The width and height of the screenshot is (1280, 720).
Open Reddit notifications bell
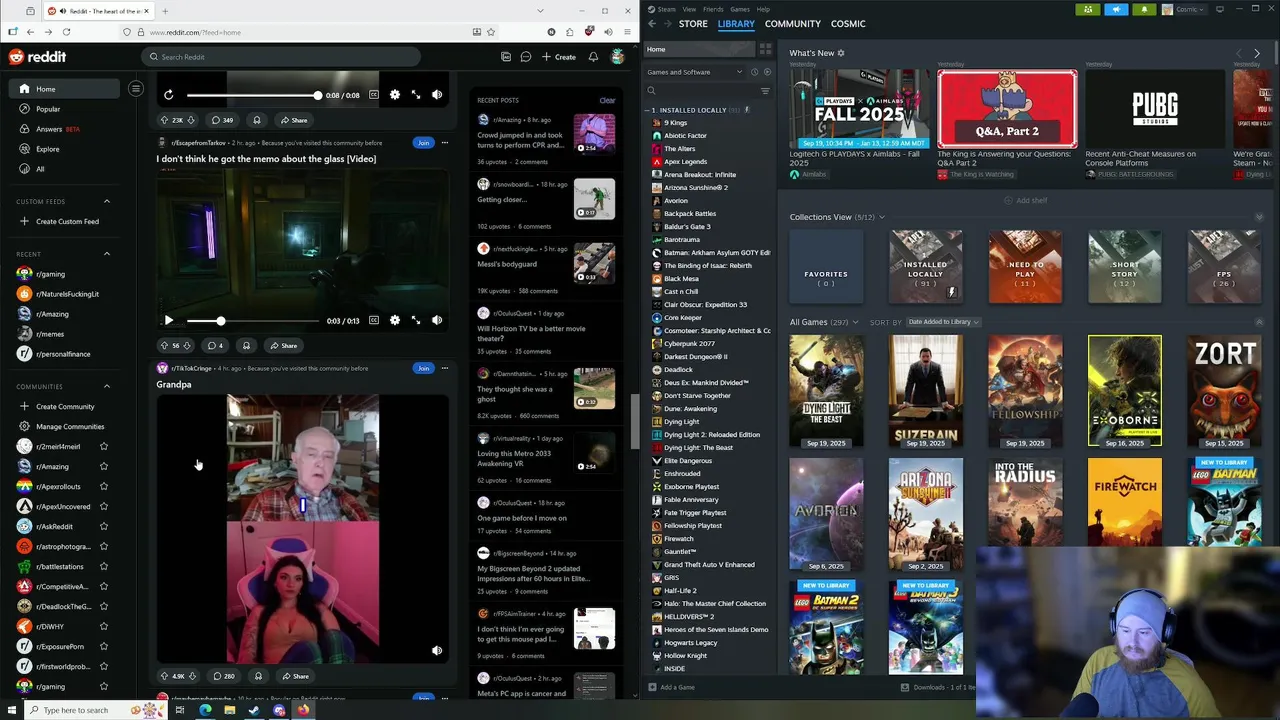pos(593,57)
